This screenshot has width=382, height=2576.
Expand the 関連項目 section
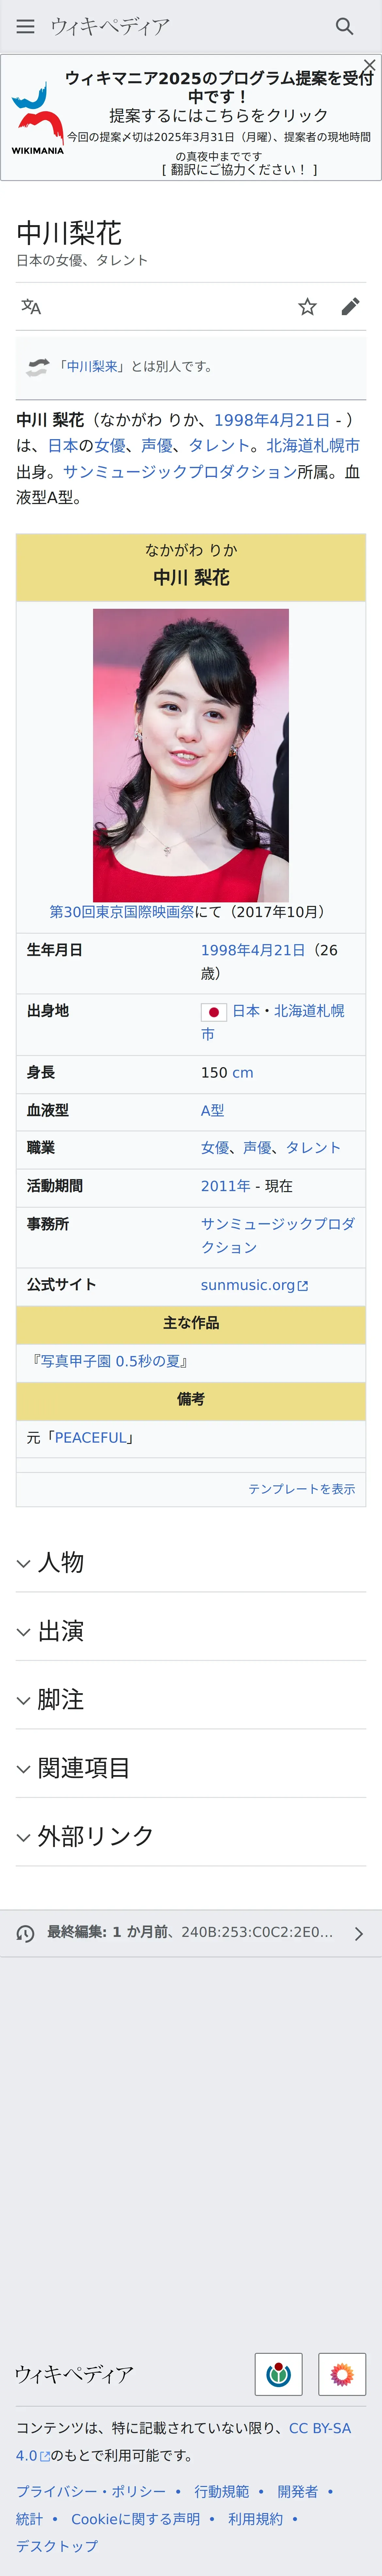pyautogui.click(x=84, y=1767)
